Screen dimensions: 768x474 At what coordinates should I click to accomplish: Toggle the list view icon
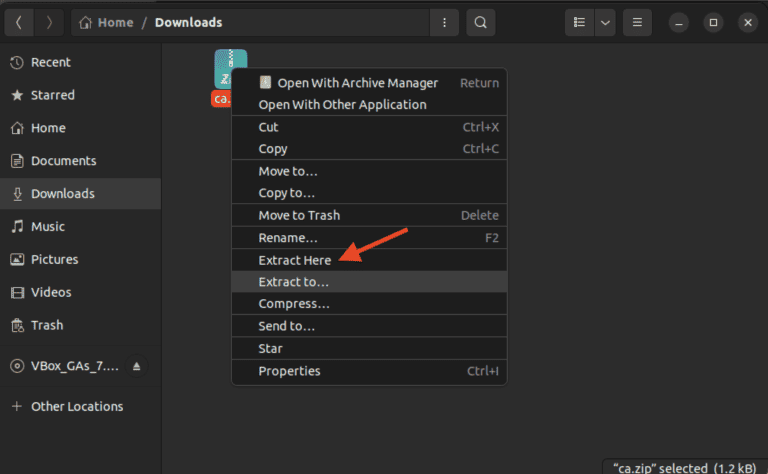coord(577,22)
